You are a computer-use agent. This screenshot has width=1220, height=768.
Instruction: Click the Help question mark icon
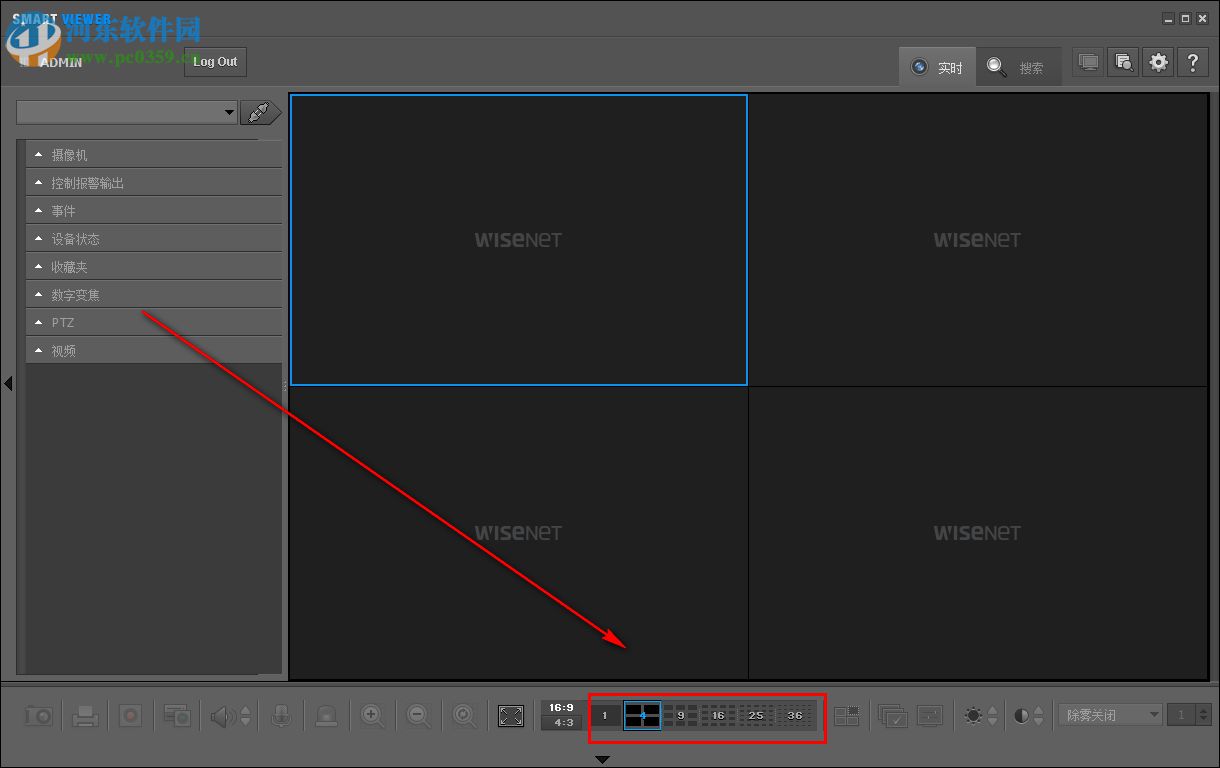(1193, 61)
